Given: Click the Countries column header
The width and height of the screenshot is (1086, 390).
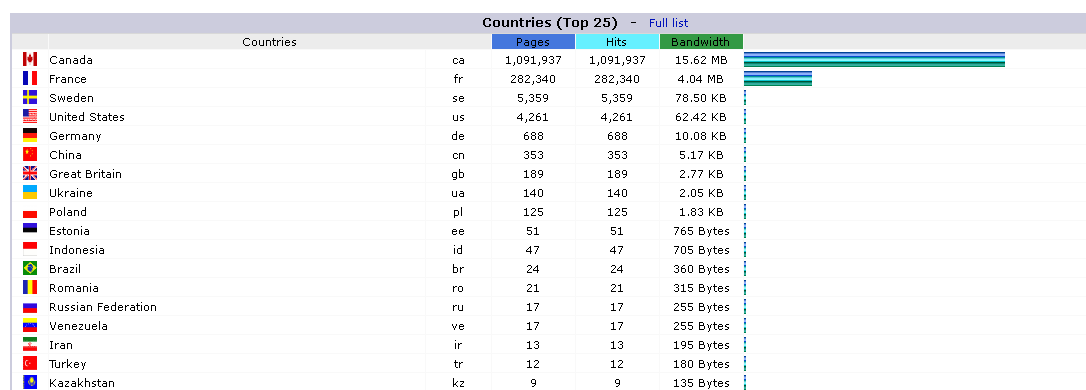Looking at the screenshot, I should (x=269, y=42).
